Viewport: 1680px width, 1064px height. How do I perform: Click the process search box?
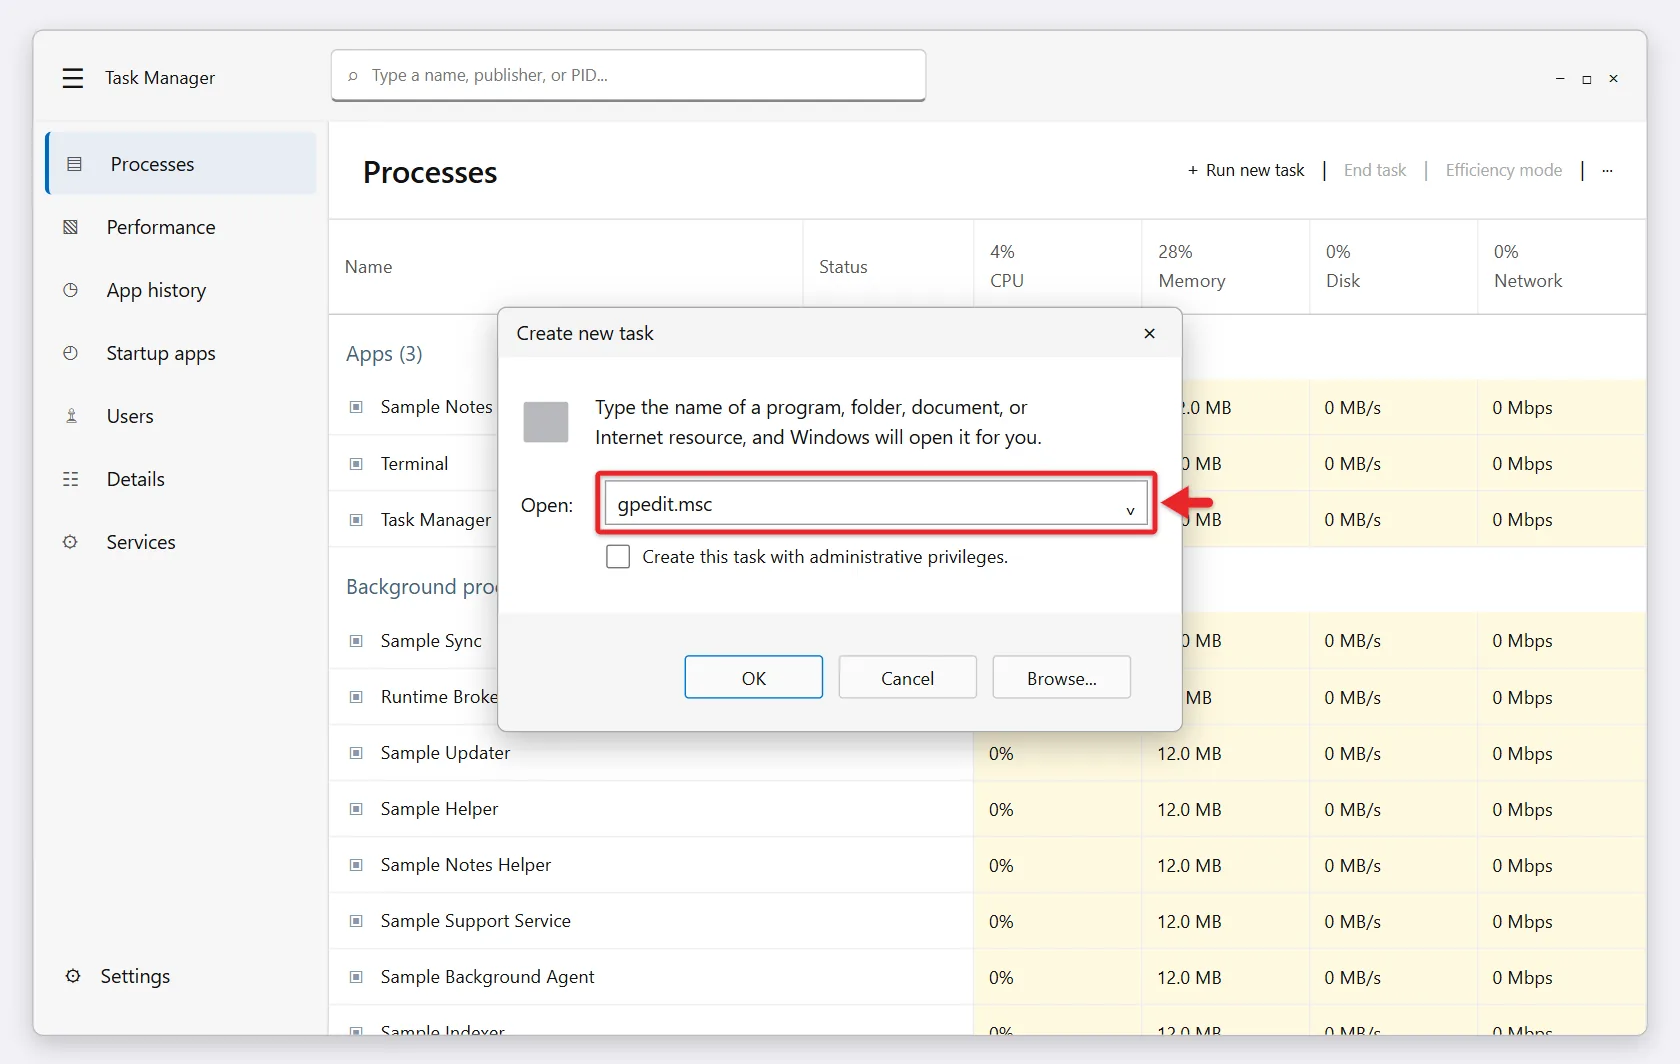point(628,76)
